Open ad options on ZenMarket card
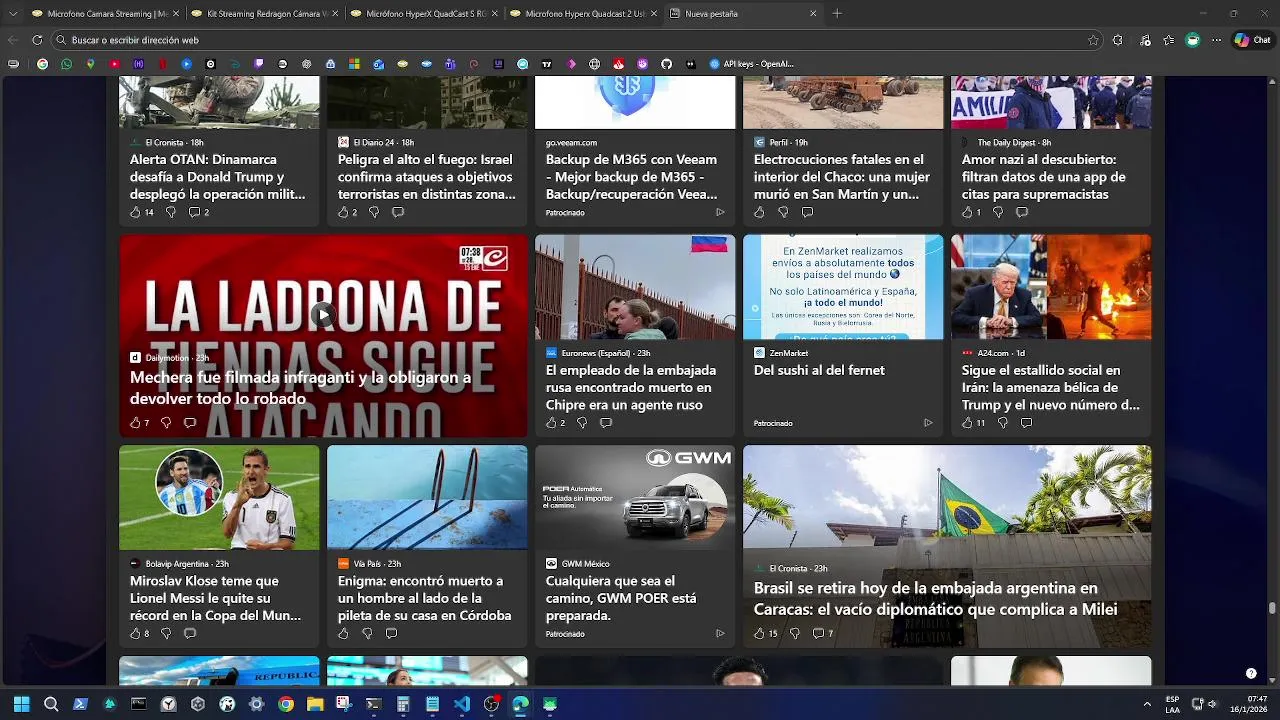This screenshot has width=1280, height=720. 928,423
